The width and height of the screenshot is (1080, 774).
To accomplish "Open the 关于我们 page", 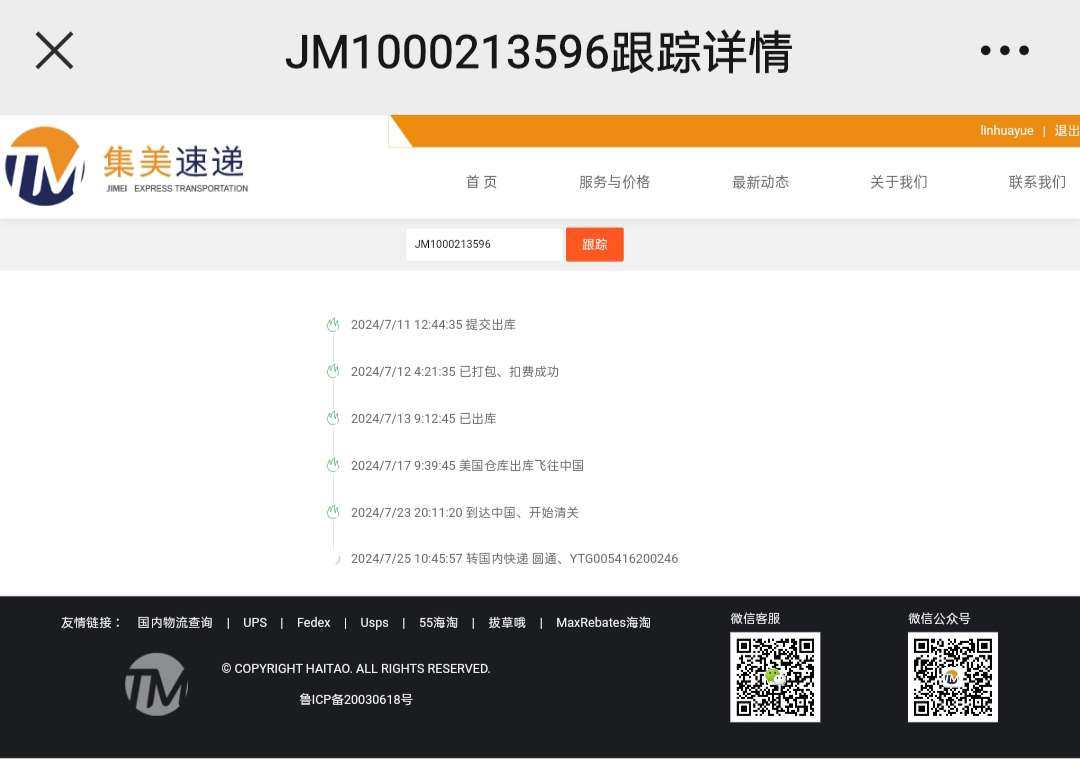I will 898,182.
